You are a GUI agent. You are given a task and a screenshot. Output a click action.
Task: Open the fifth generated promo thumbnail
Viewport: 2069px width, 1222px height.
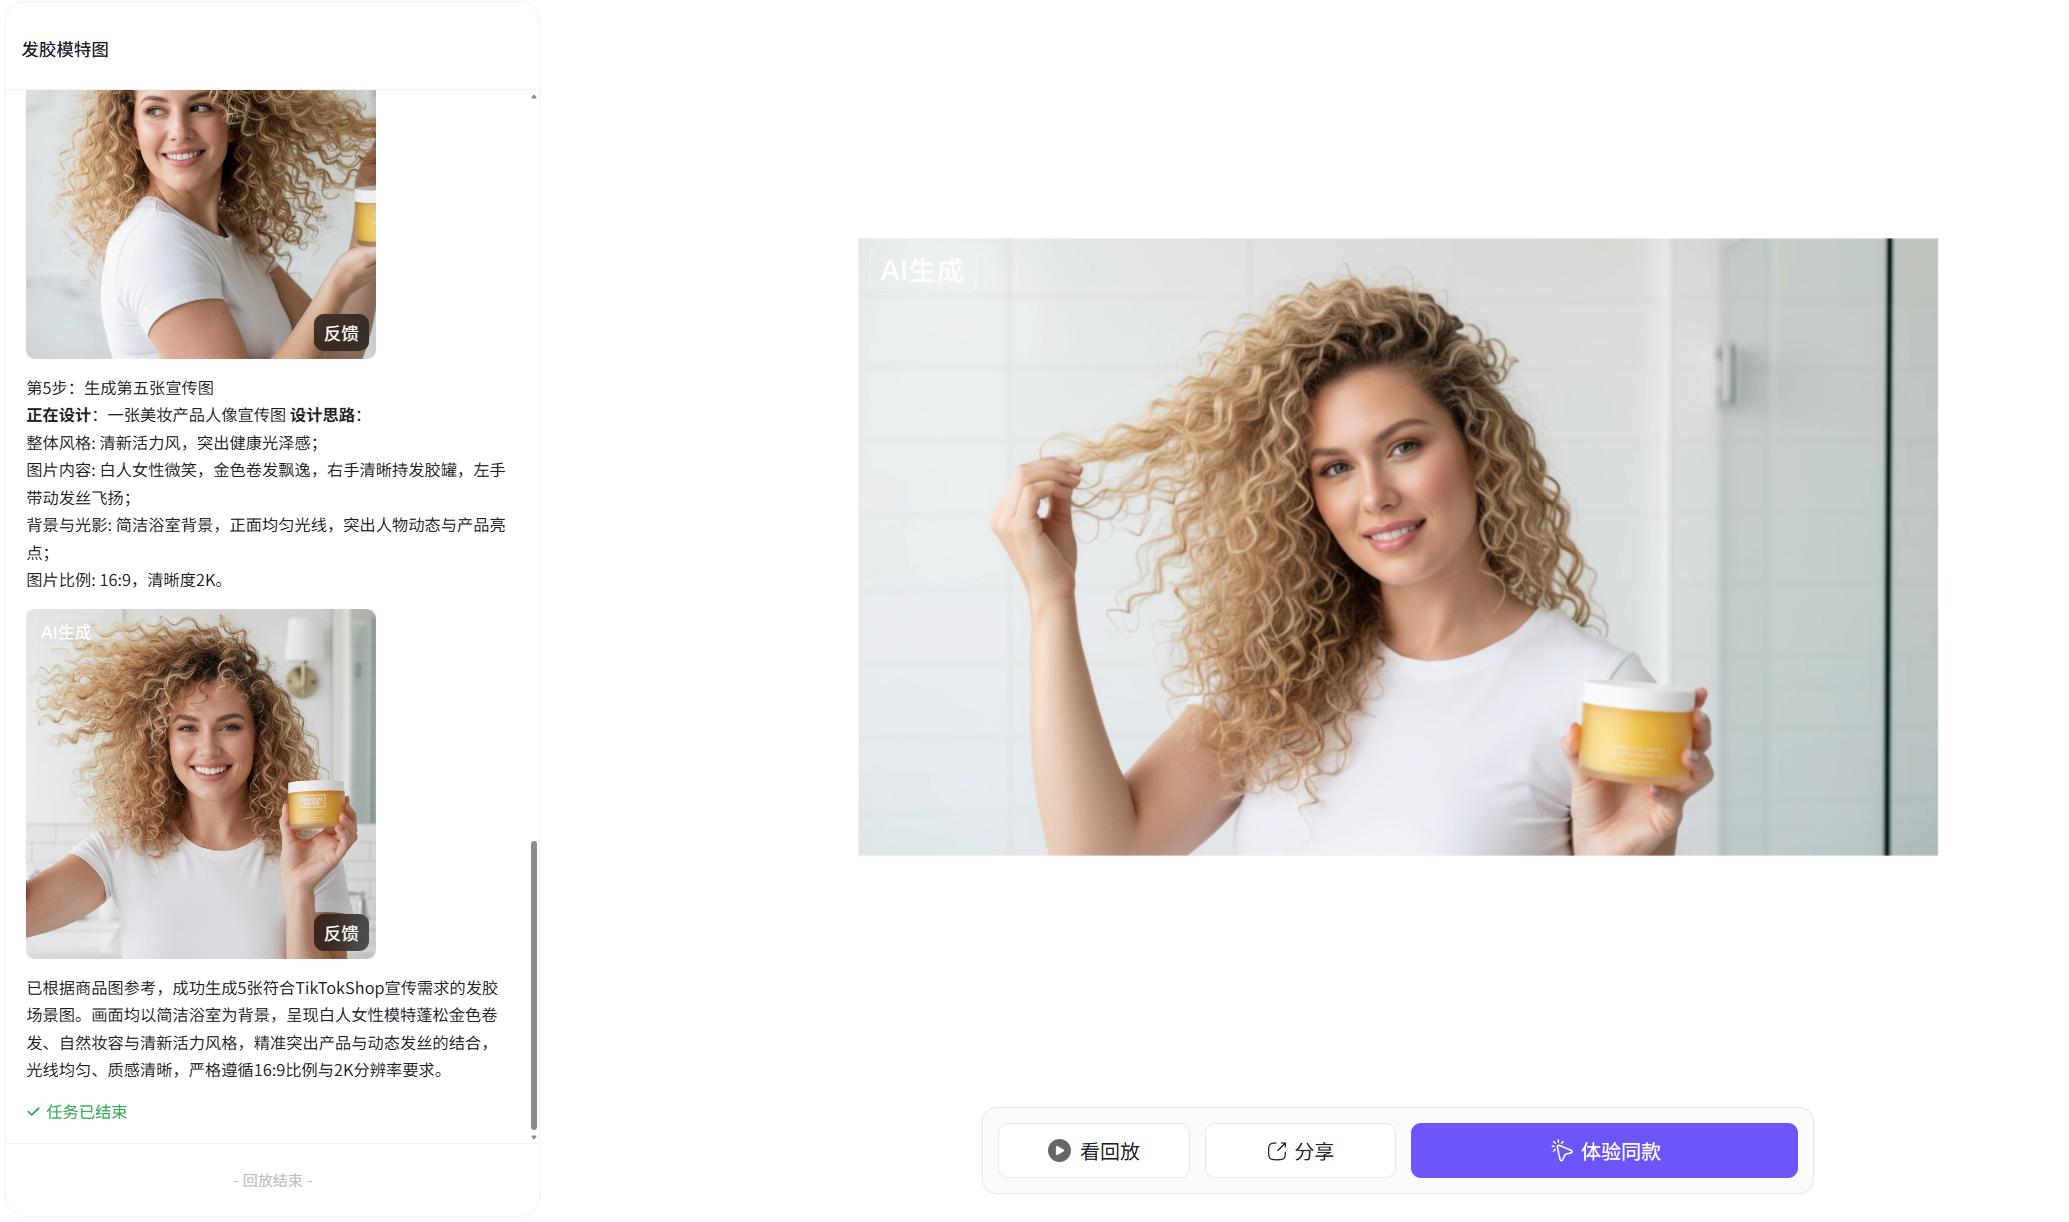[201, 784]
